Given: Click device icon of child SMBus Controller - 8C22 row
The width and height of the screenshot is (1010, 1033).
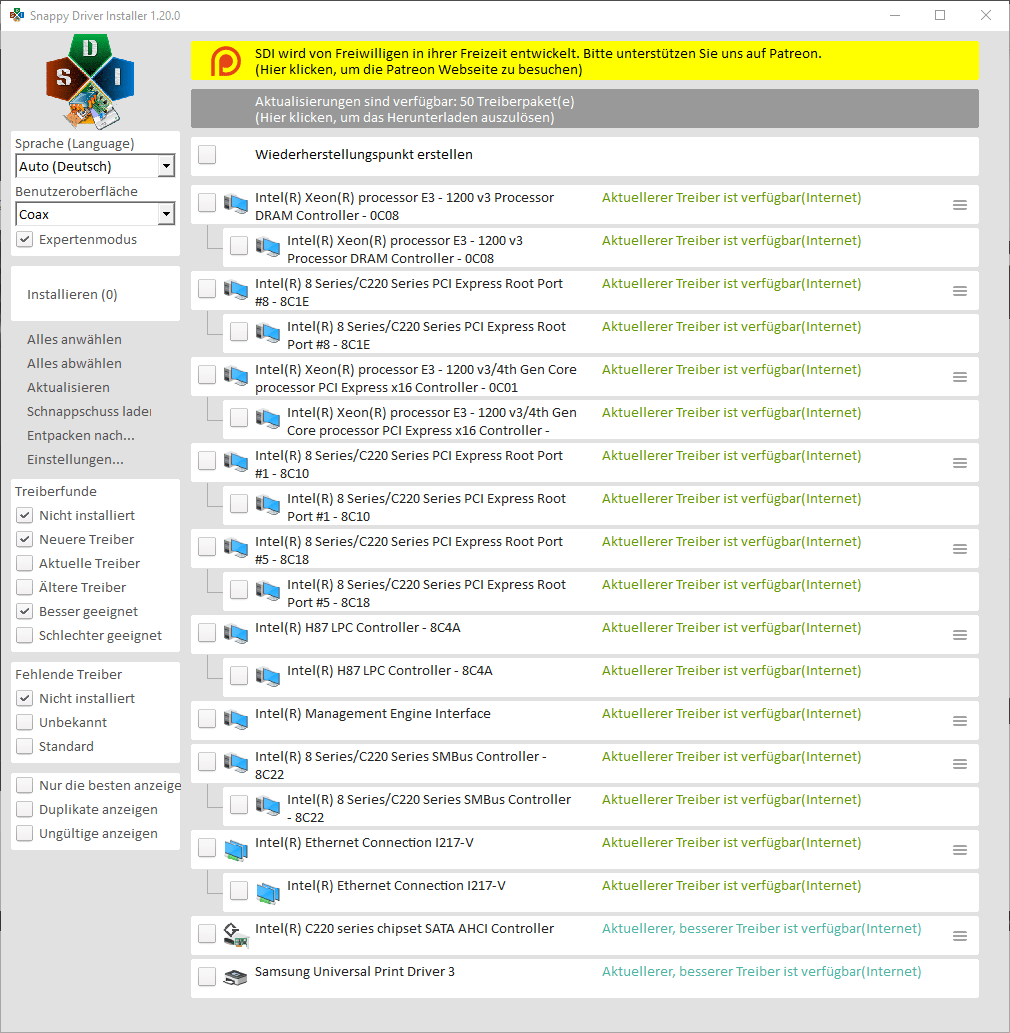Looking at the screenshot, I should pos(268,805).
